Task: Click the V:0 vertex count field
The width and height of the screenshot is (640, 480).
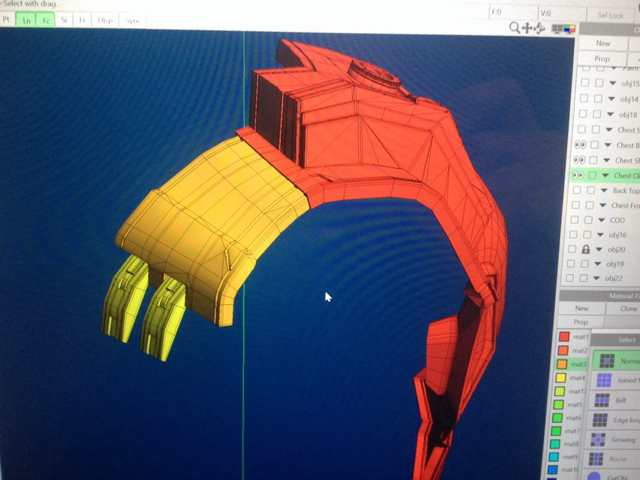Action: coord(561,13)
